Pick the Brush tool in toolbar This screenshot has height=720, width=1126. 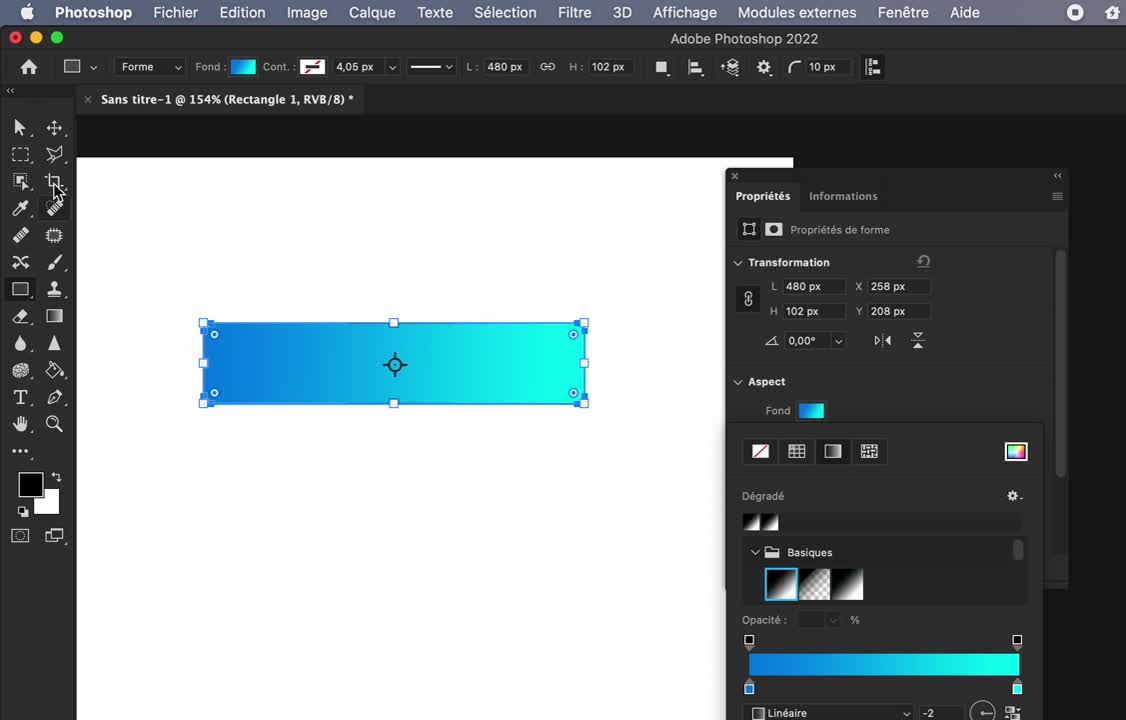click(x=55, y=262)
